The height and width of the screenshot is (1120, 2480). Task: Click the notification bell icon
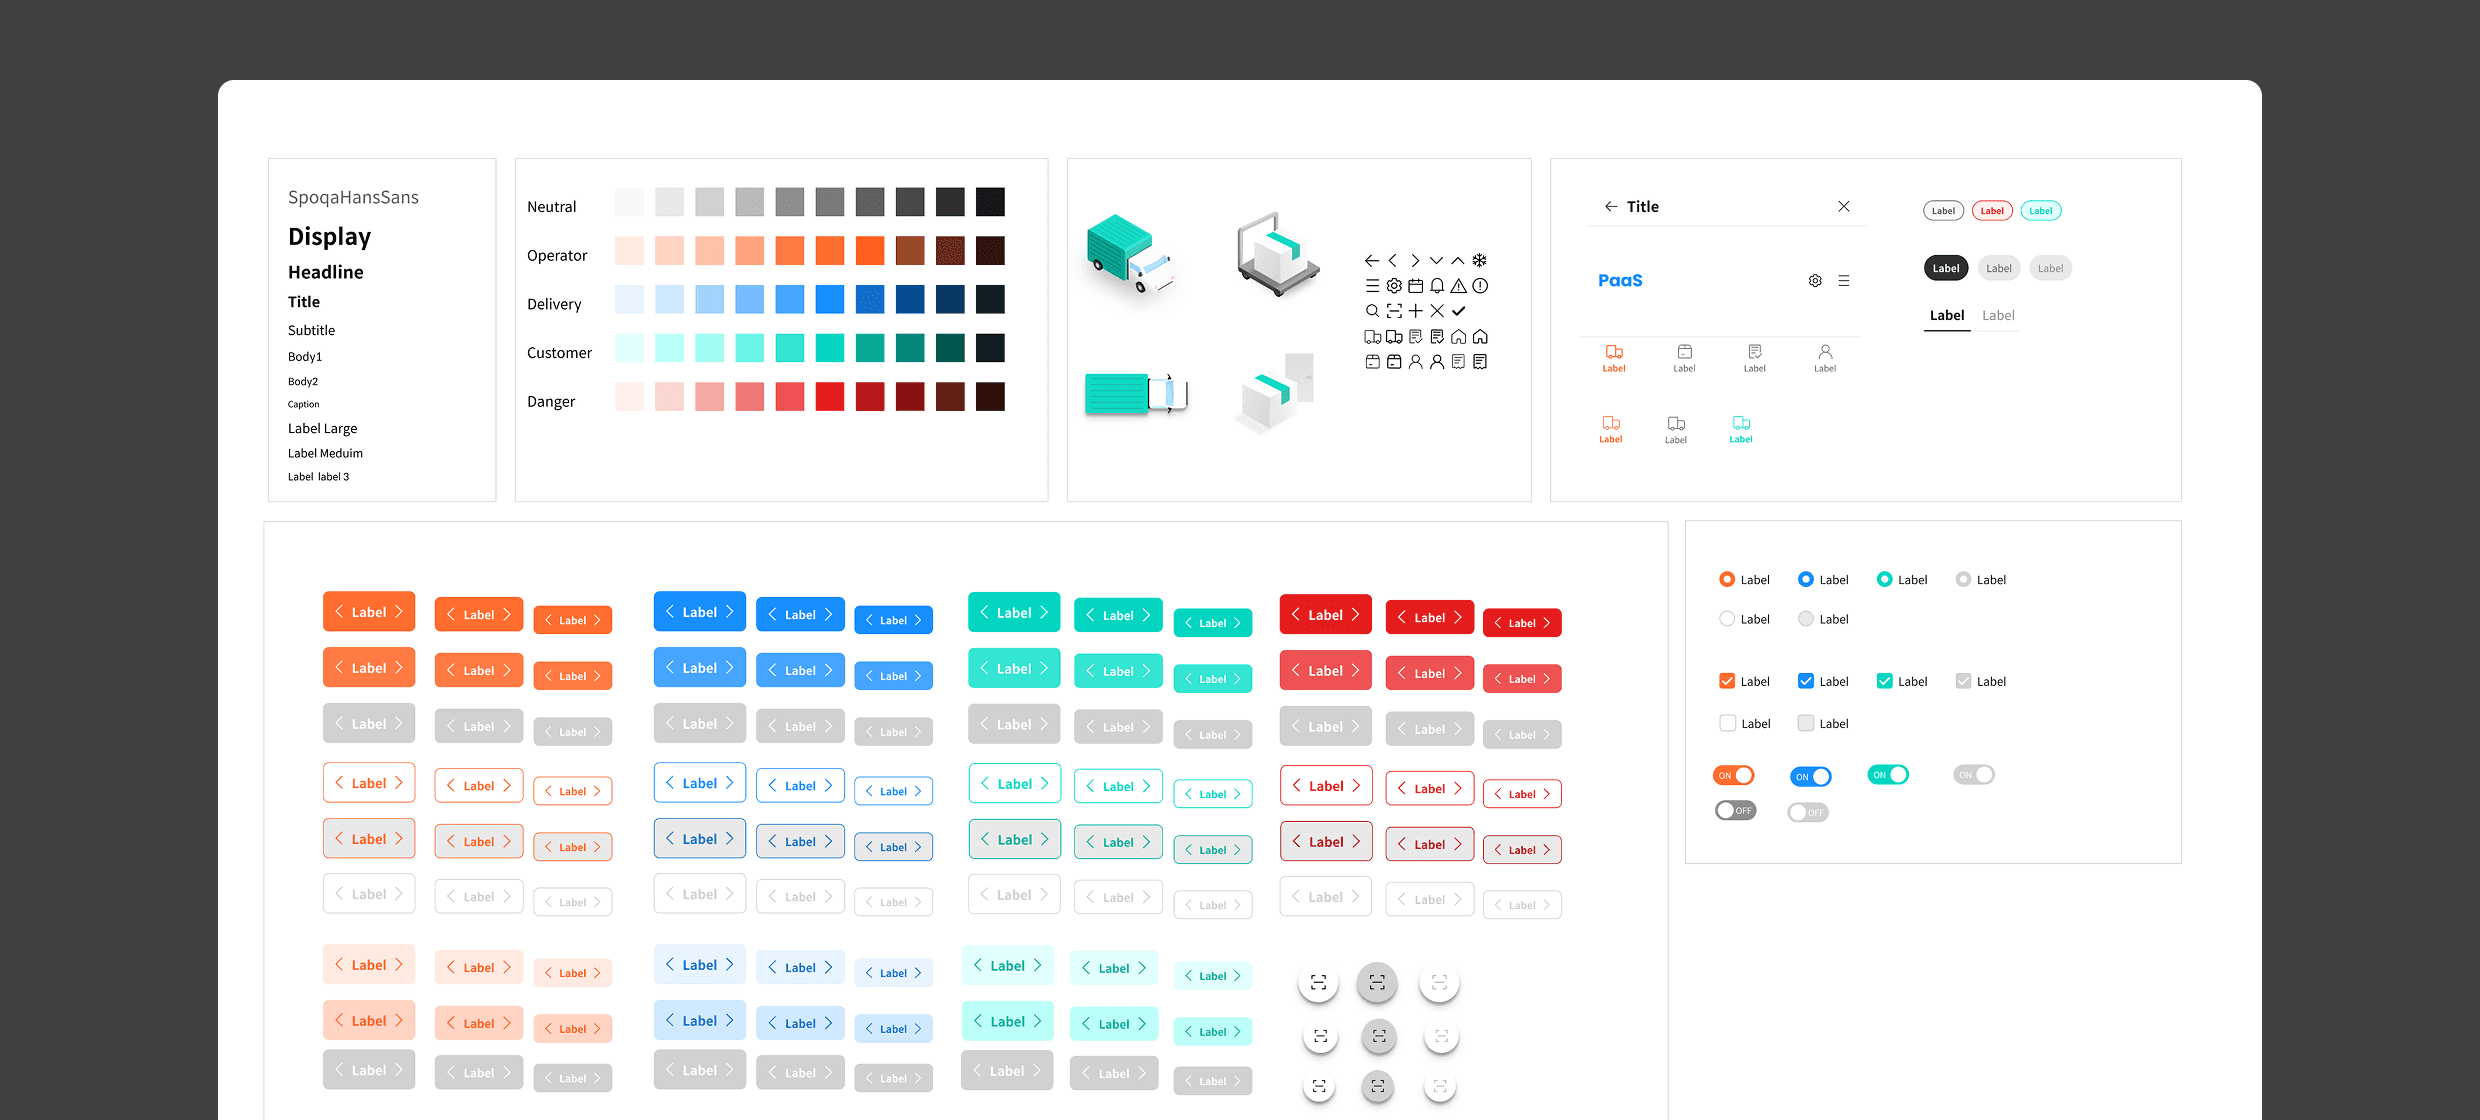point(1437,286)
